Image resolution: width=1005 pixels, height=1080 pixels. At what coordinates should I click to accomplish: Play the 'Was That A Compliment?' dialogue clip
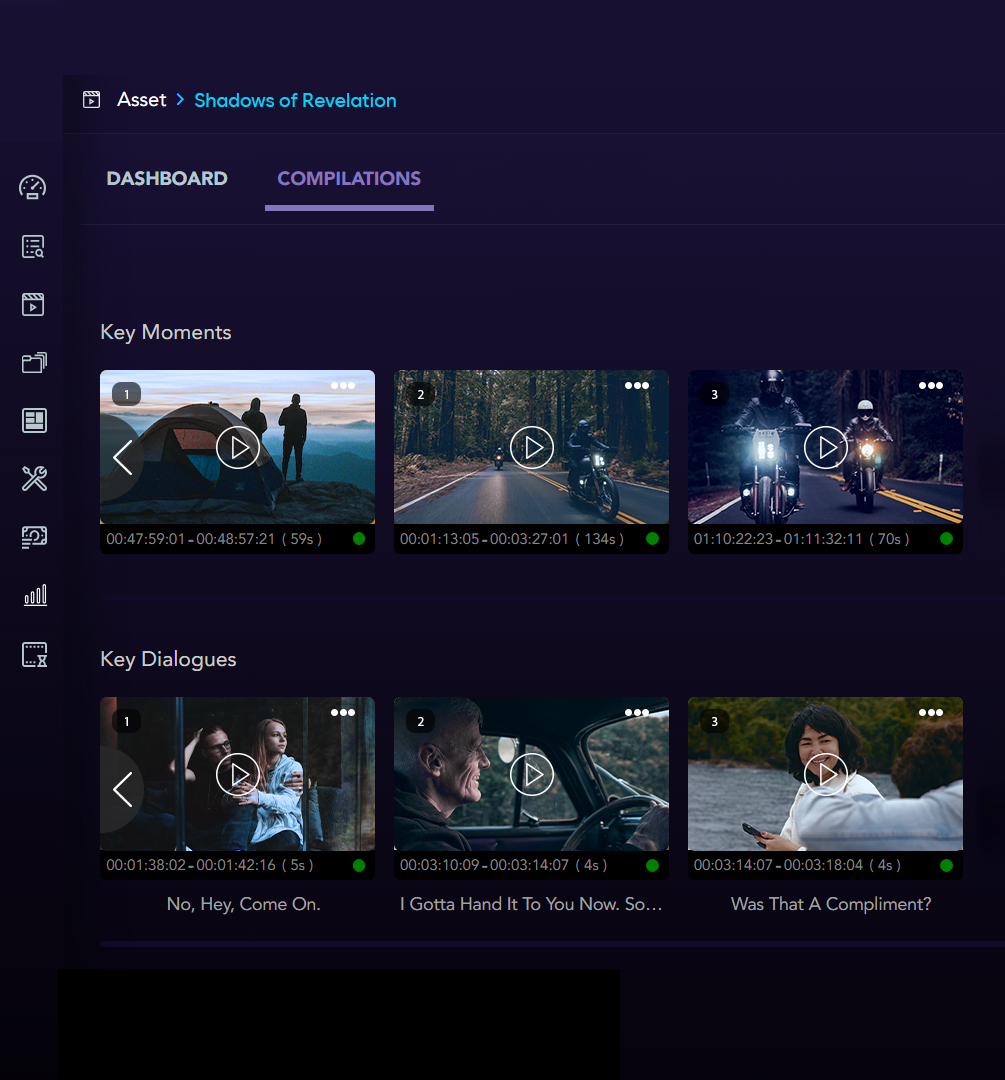[825, 775]
